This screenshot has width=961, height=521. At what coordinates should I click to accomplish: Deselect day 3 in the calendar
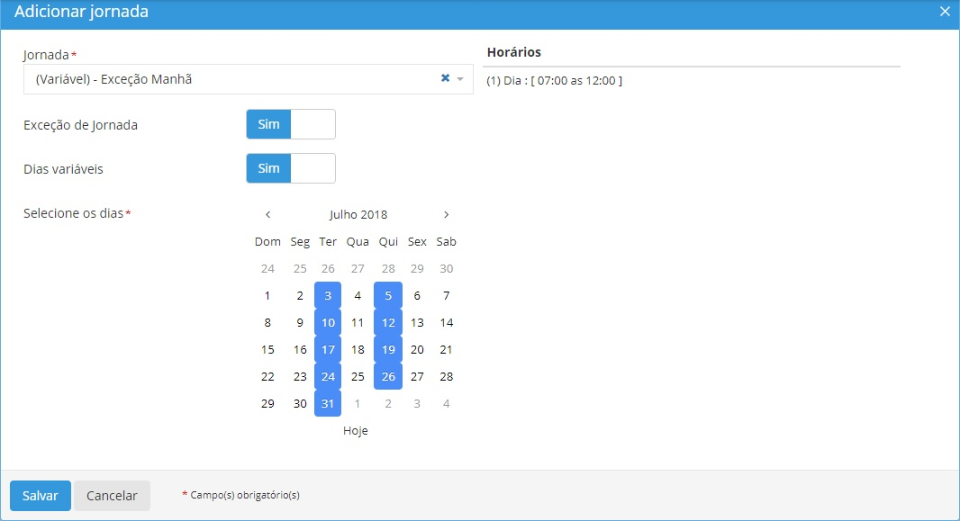328,296
